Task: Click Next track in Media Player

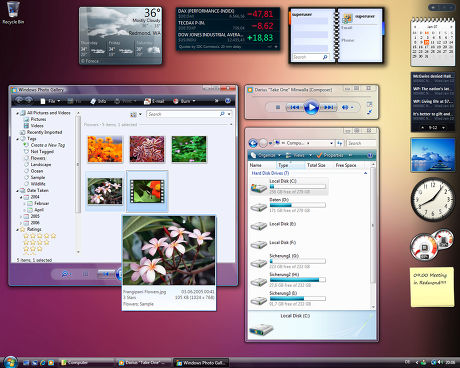Action: tap(328, 107)
